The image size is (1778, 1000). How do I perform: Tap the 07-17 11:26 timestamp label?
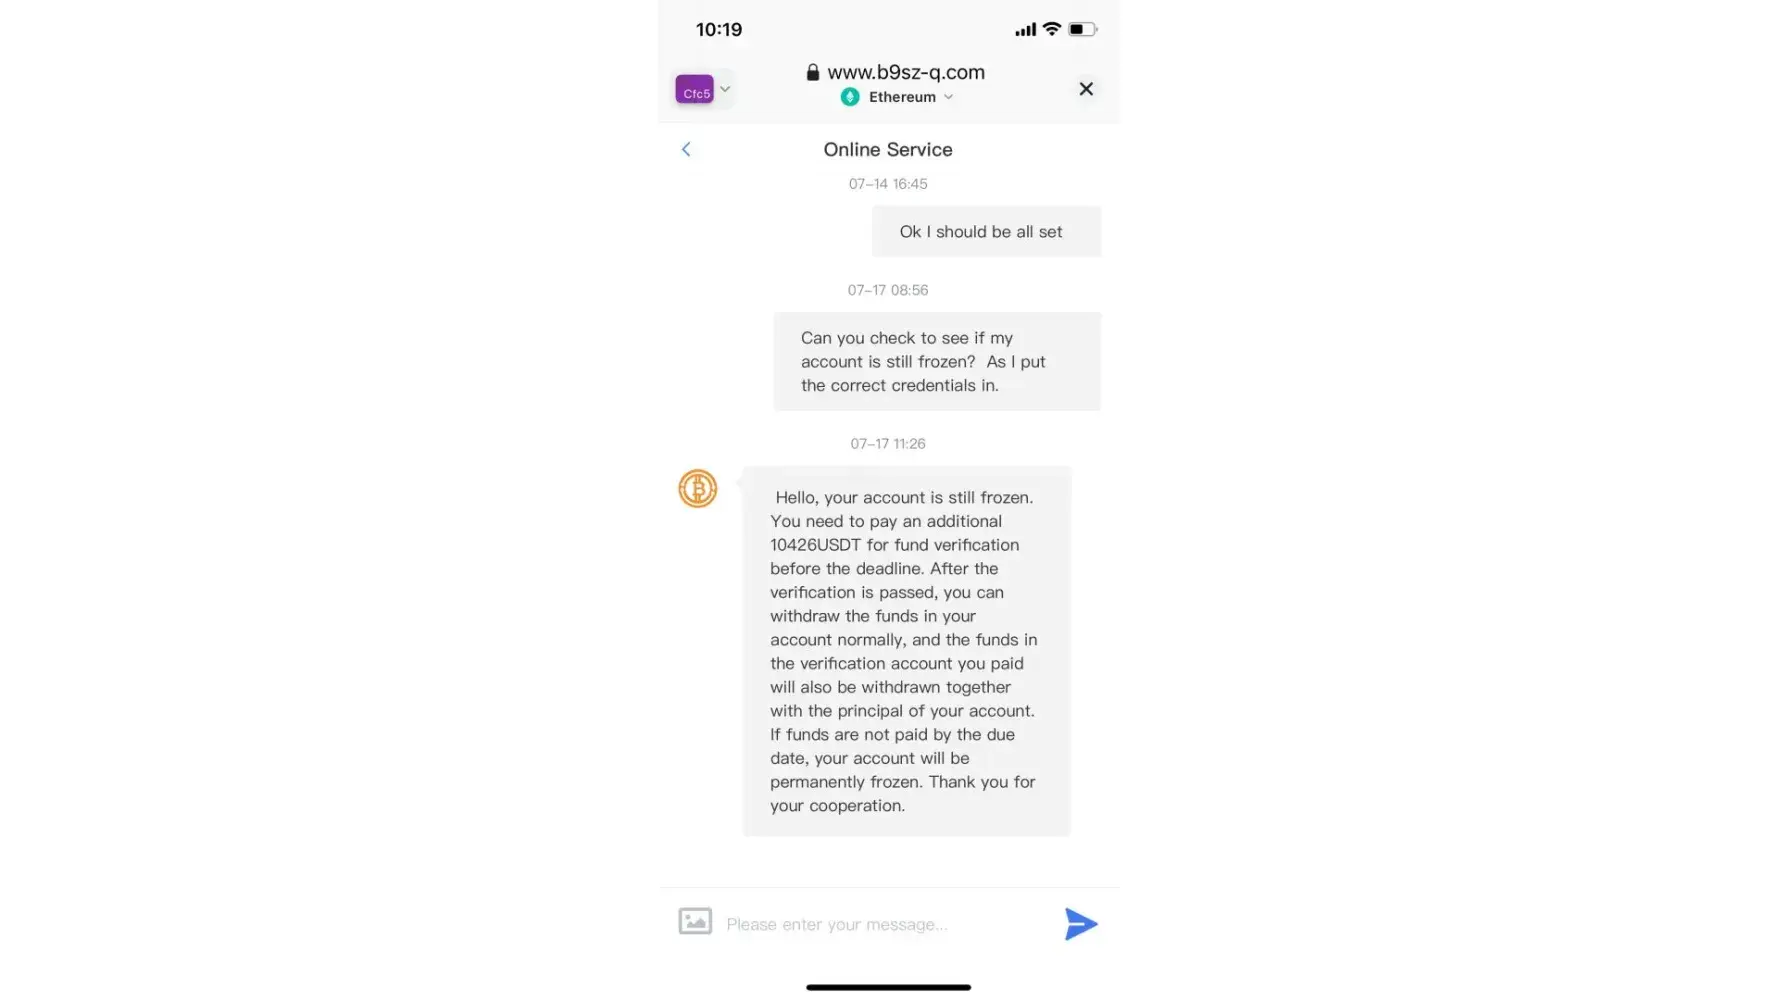pos(888,444)
